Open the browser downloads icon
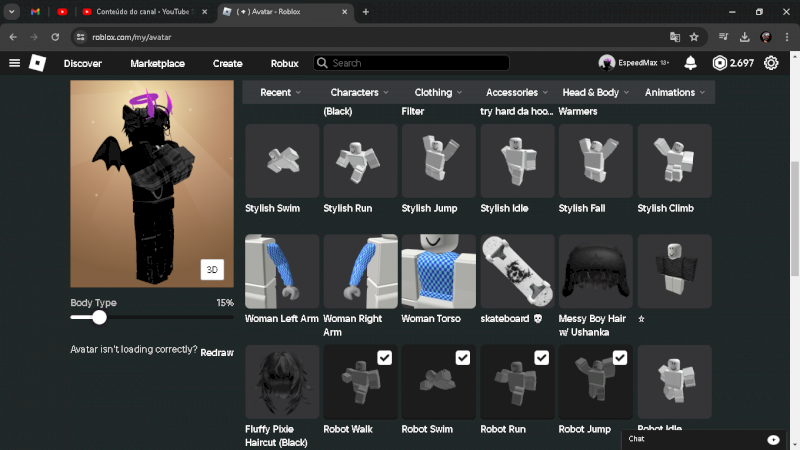This screenshot has width=800, height=450. point(744,37)
